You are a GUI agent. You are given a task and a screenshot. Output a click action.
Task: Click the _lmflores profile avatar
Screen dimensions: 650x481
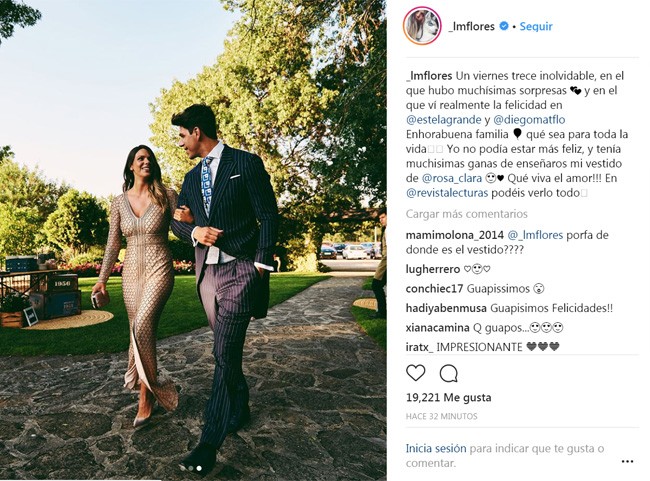coord(422,26)
